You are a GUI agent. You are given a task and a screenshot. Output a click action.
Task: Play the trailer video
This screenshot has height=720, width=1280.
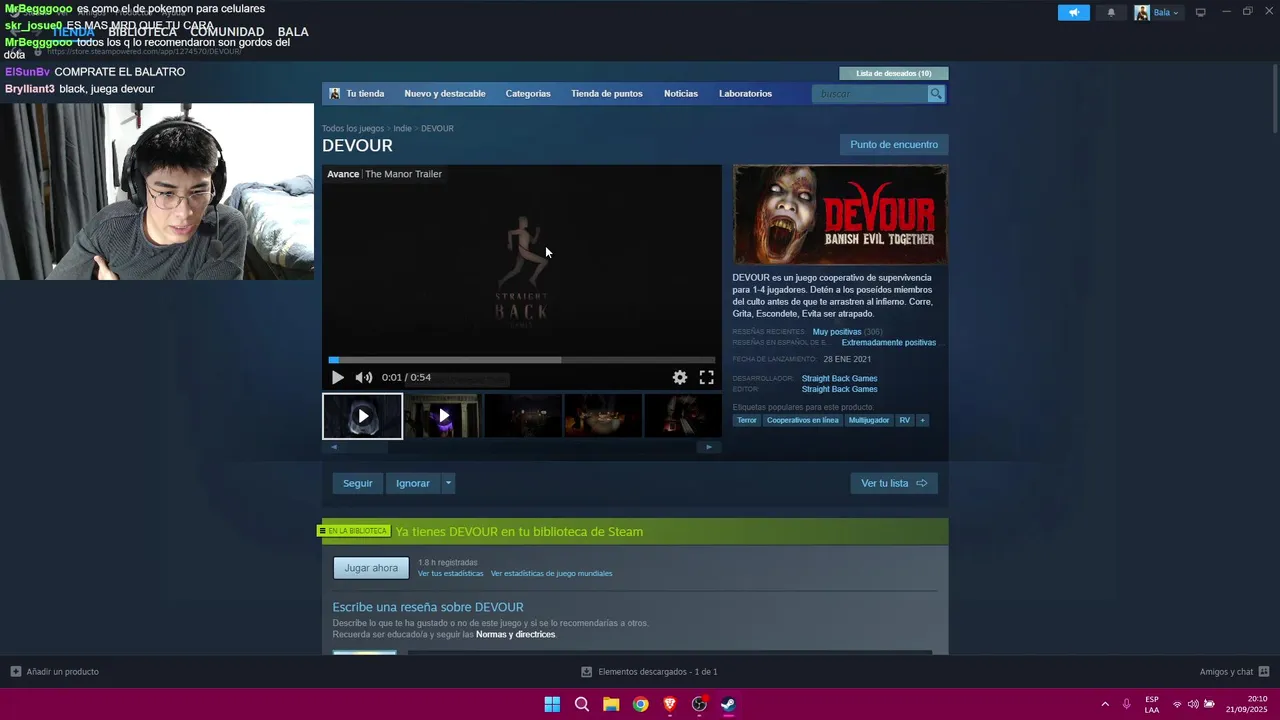(337, 377)
